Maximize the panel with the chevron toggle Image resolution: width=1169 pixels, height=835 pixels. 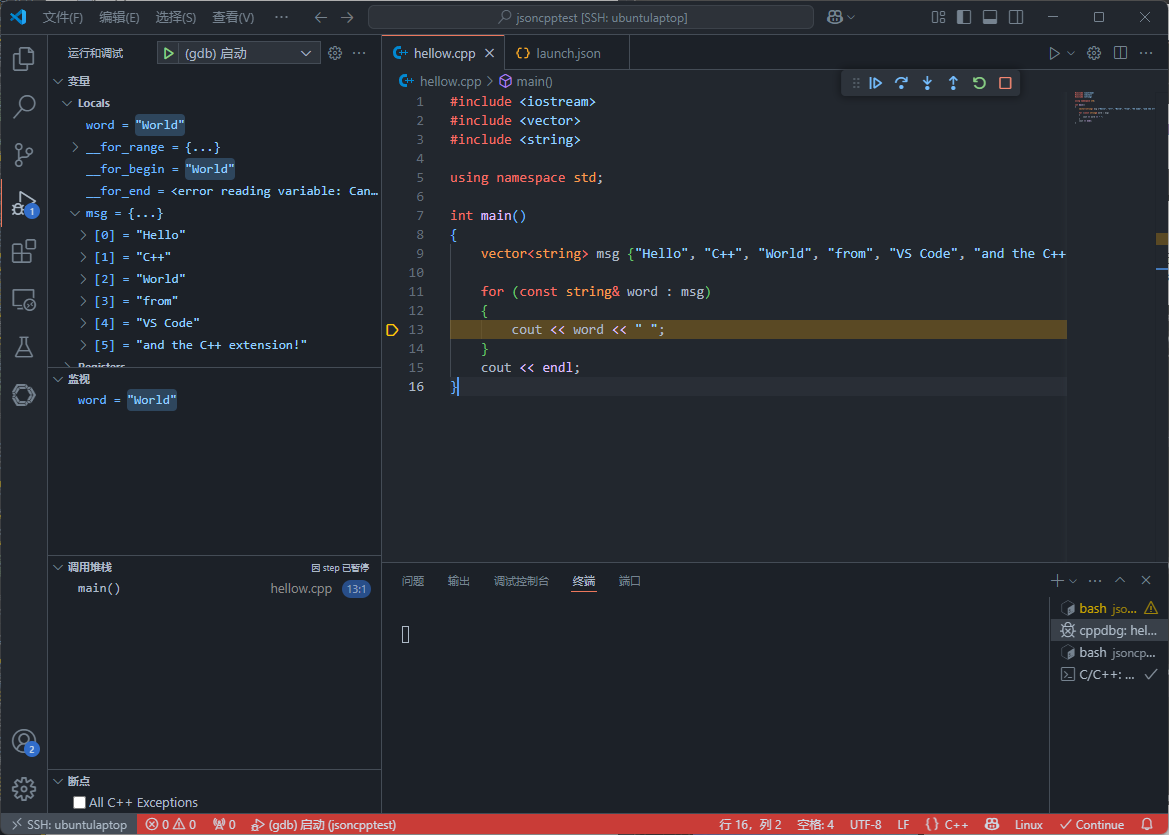coord(1121,579)
